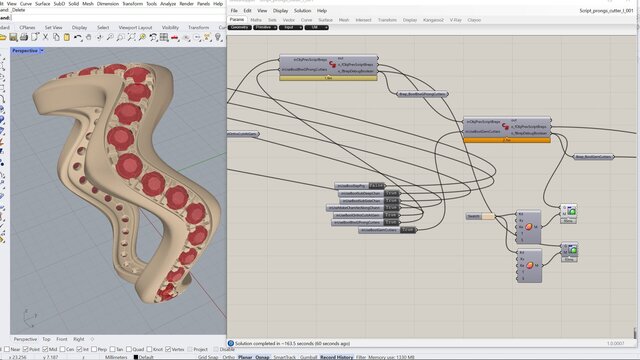
Task: Click the black Default layer colour swatch
Action: click(x=136, y=357)
